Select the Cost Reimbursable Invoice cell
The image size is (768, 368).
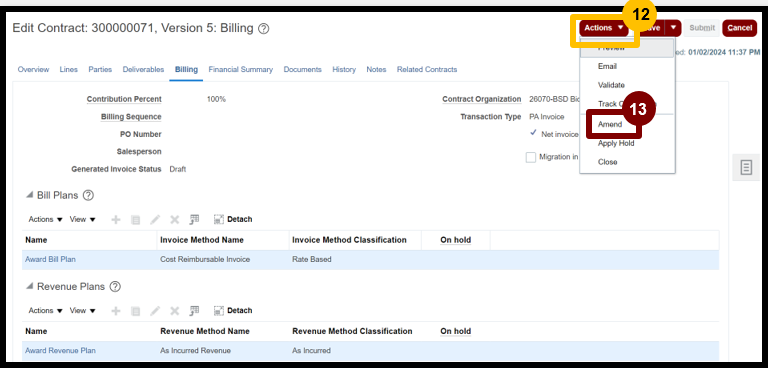click(205, 259)
